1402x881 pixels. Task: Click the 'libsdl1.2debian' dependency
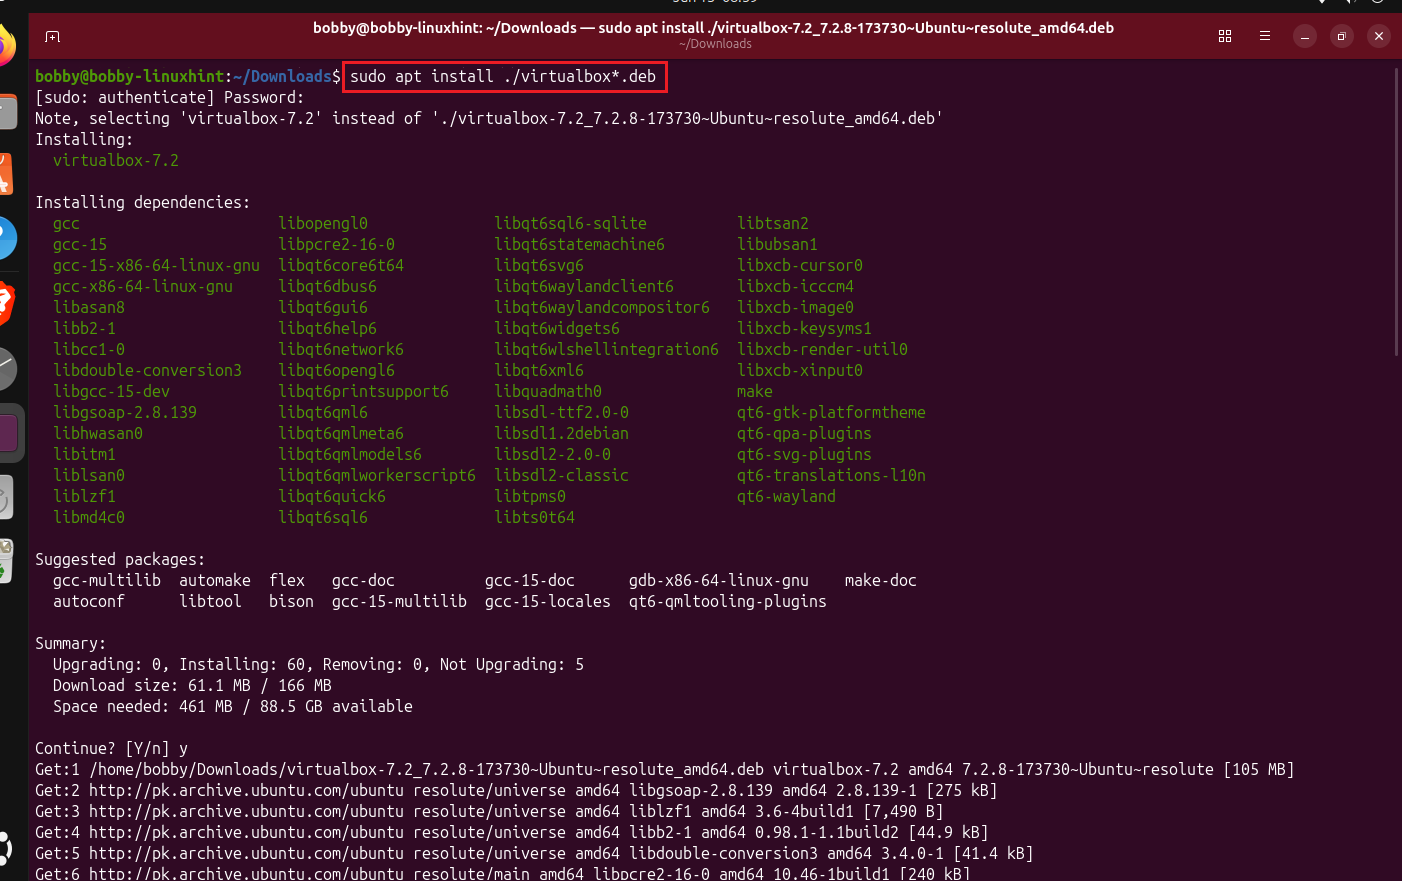tap(561, 433)
